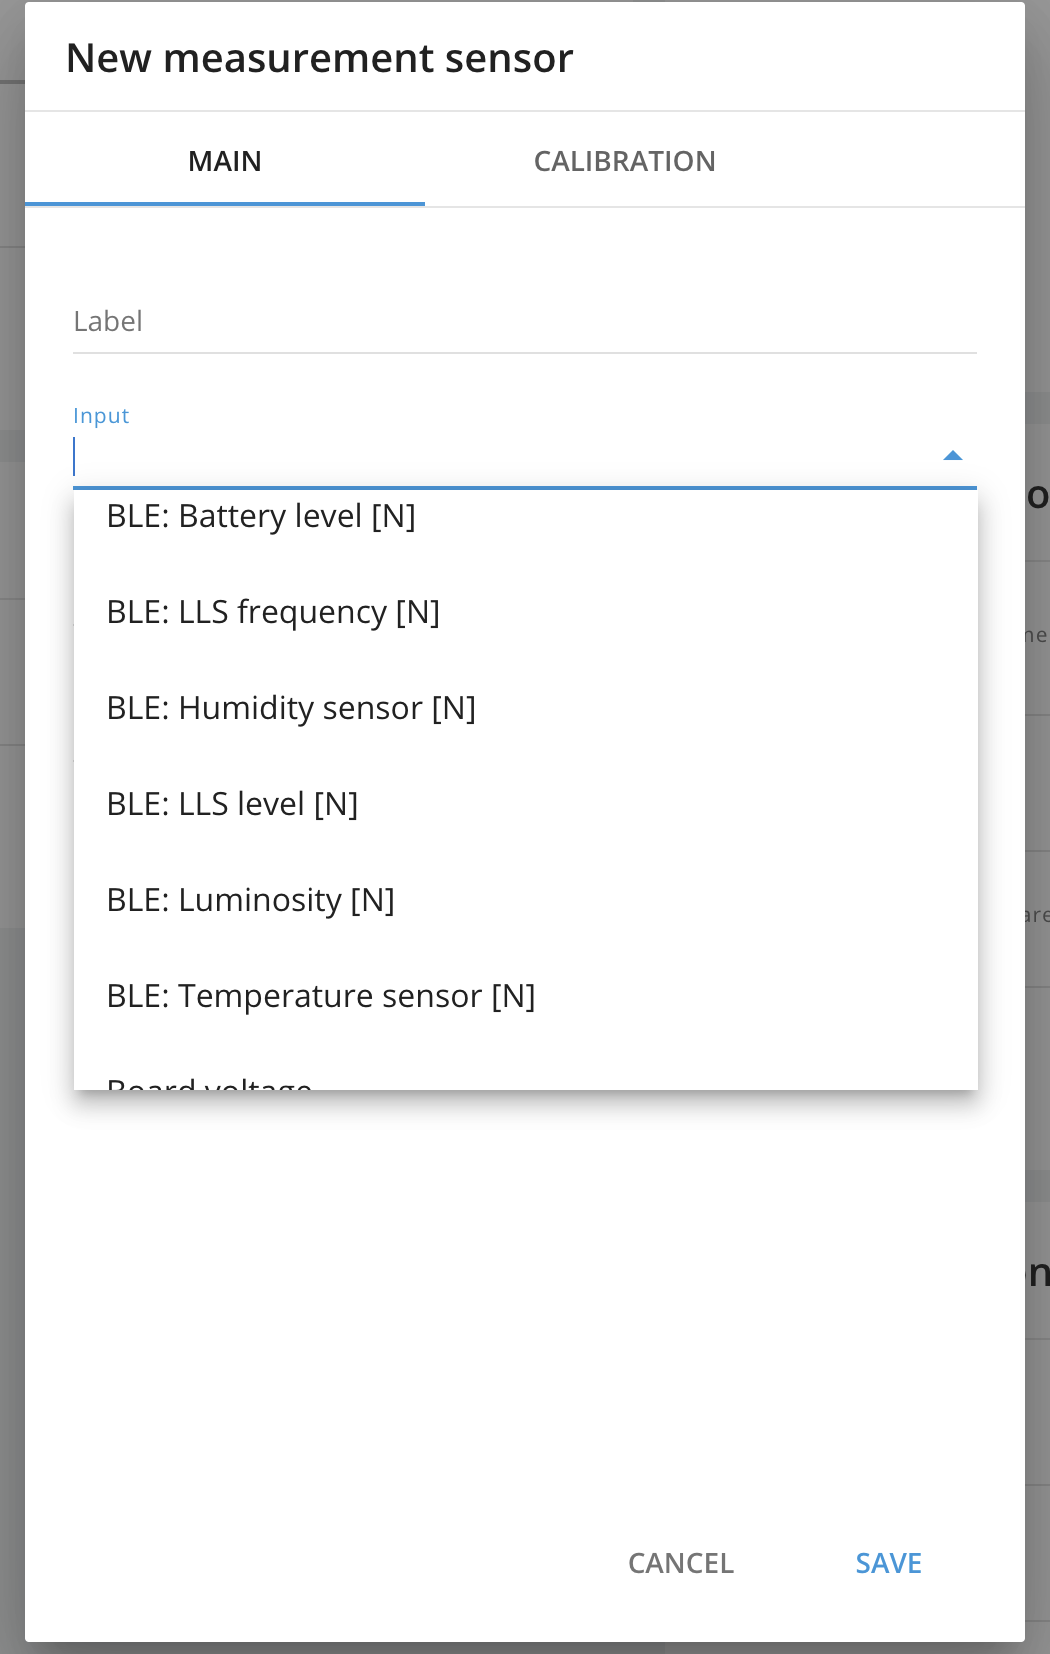Choose BLE: LLS frequency [N] option
Viewport: 1050px width, 1654px height.
pyautogui.click(x=525, y=612)
